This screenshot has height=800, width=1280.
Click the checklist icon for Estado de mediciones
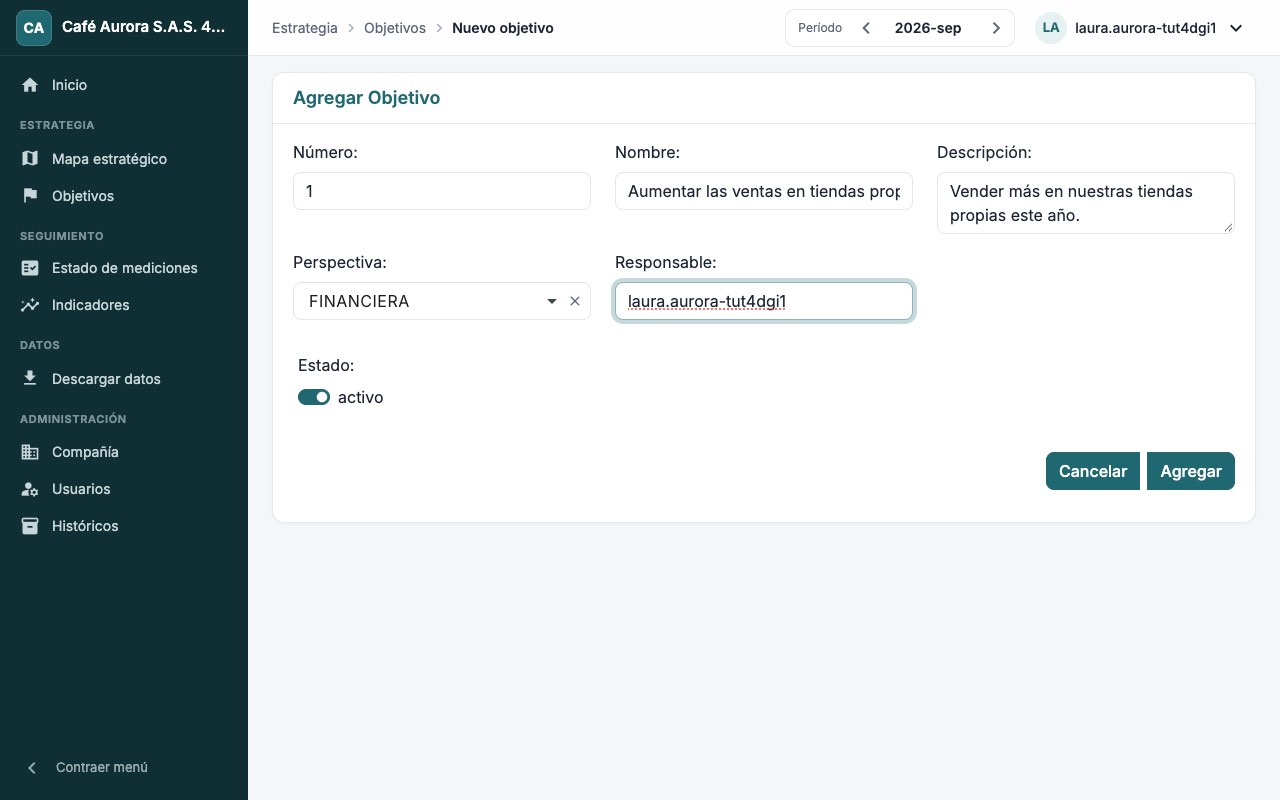coord(30,268)
